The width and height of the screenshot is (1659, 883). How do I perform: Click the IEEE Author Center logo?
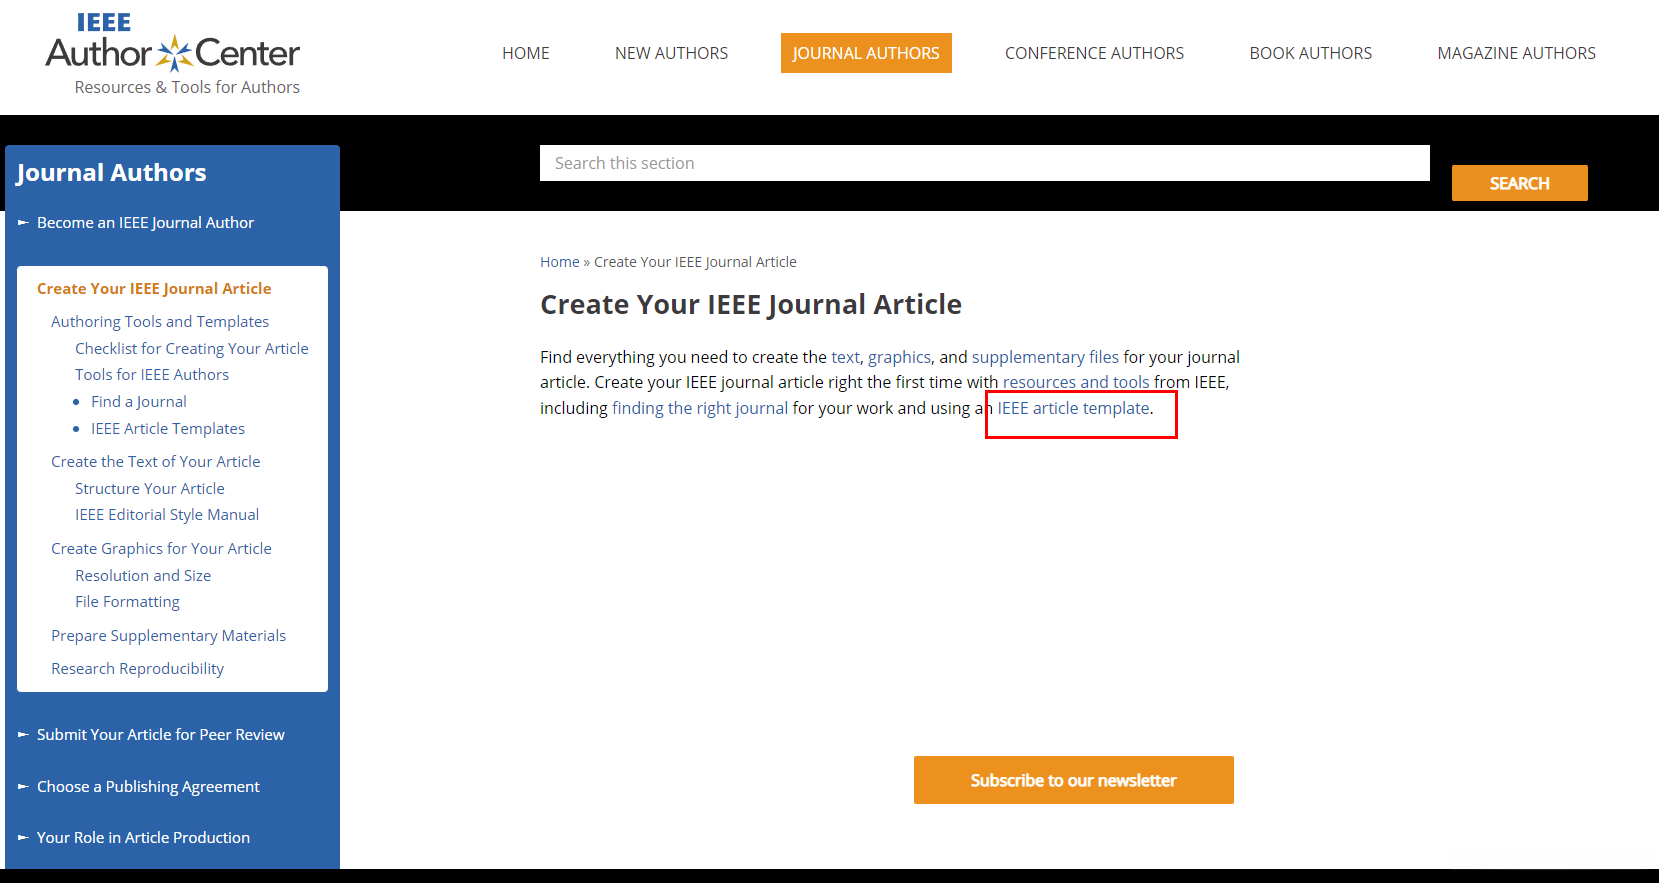point(172,43)
